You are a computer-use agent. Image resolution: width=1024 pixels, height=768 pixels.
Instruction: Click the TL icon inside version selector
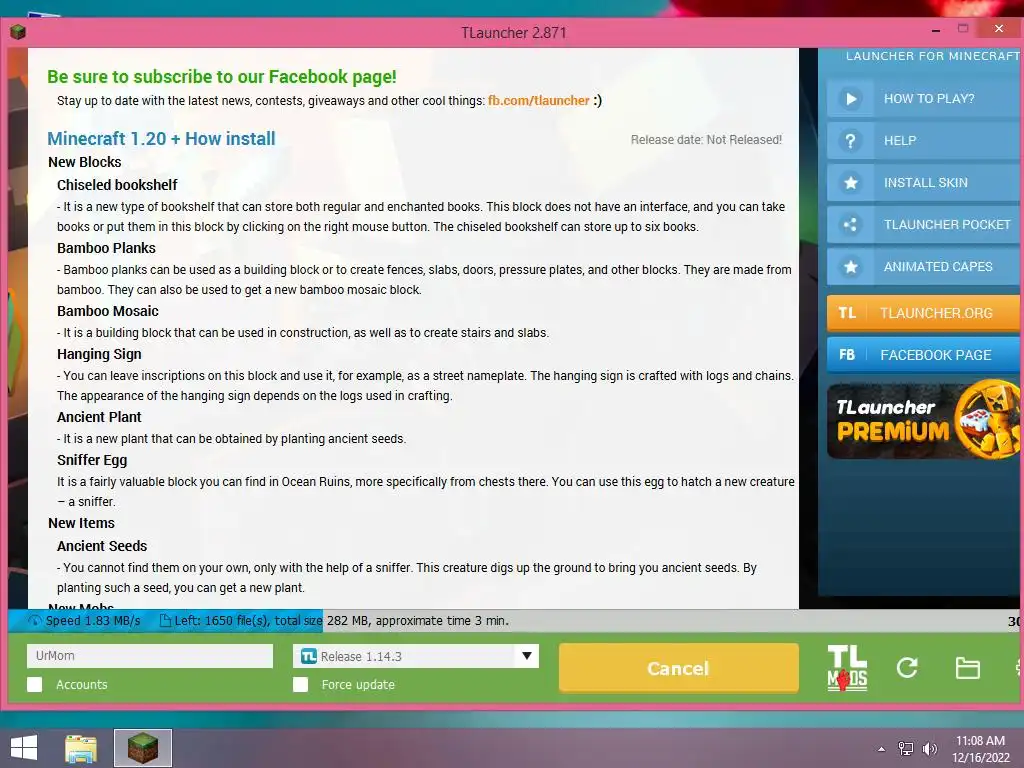coord(309,656)
